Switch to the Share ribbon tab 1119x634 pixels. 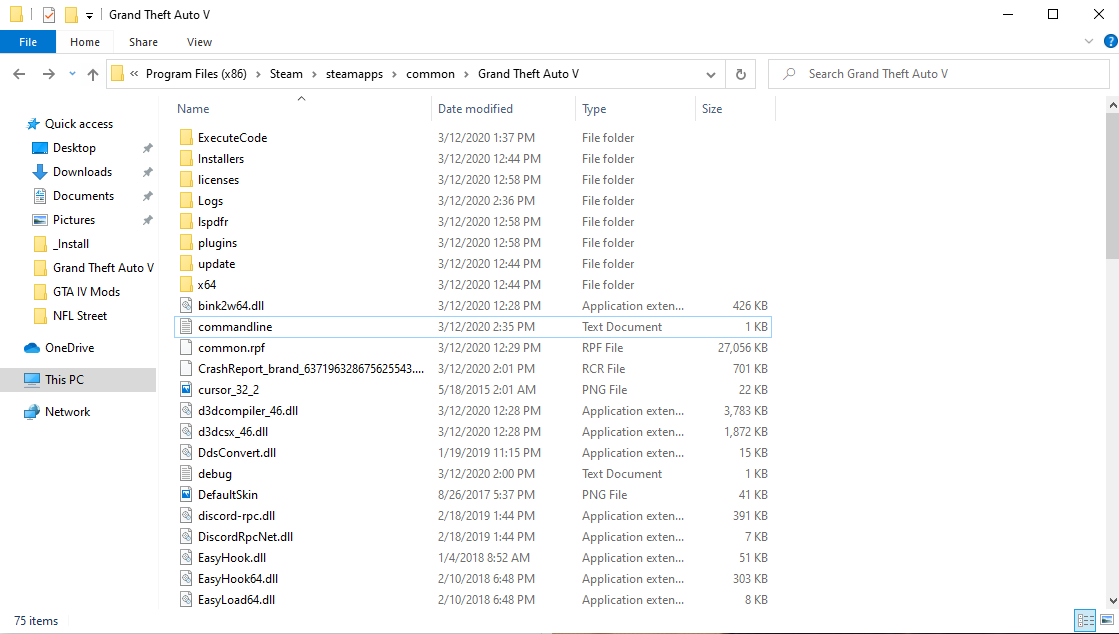[143, 42]
